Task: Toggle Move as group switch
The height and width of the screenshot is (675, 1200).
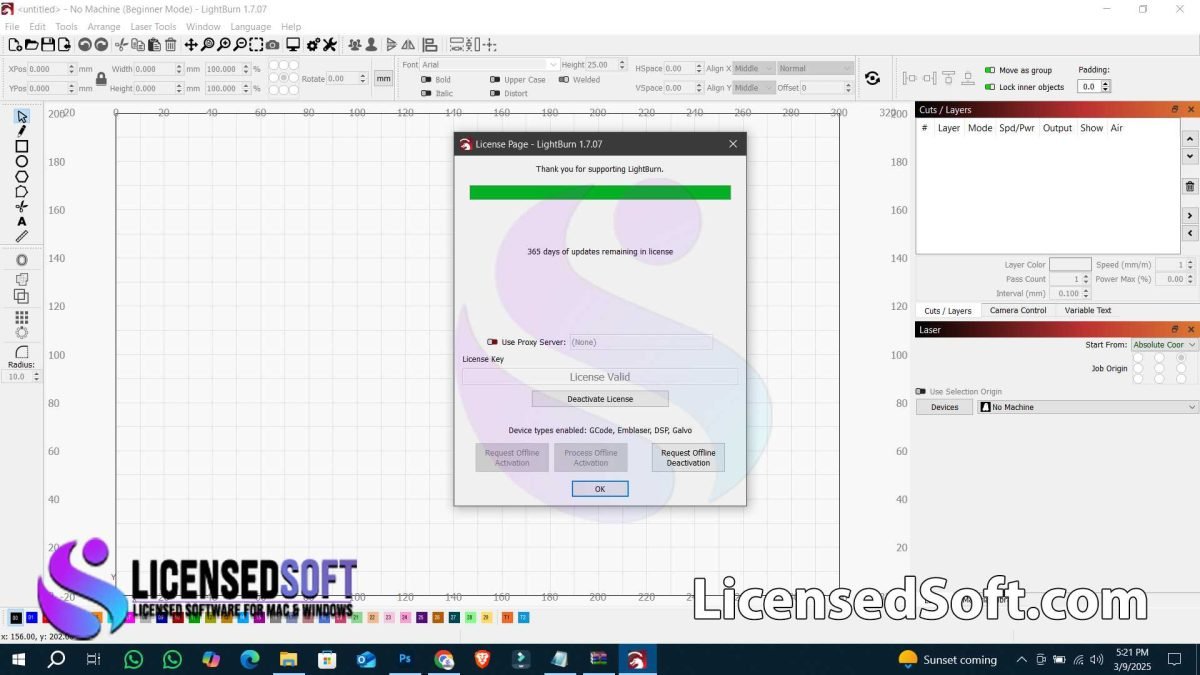Action: (990, 71)
